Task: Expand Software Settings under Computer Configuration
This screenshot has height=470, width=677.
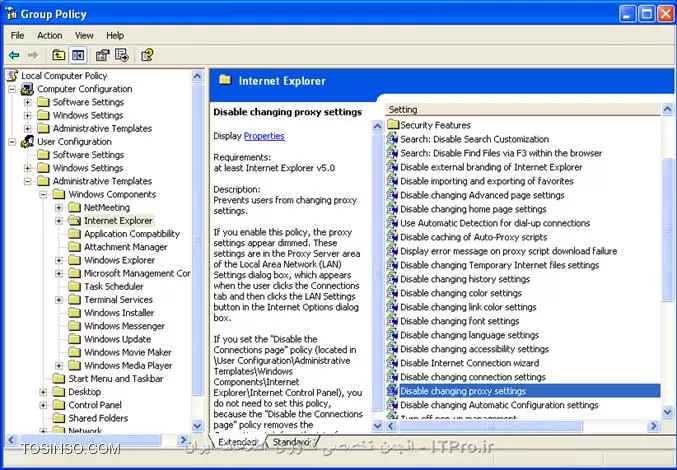Action: (x=28, y=103)
